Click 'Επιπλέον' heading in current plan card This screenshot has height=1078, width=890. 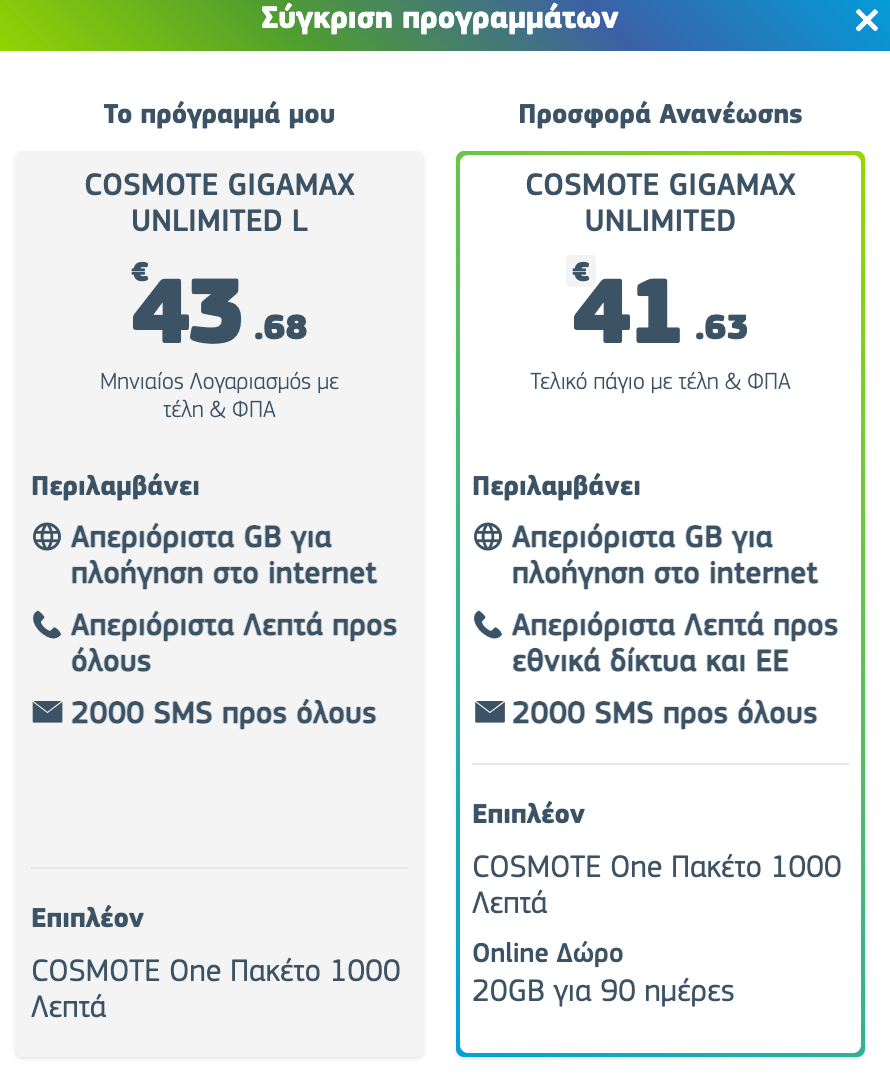(x=87, y=918)
